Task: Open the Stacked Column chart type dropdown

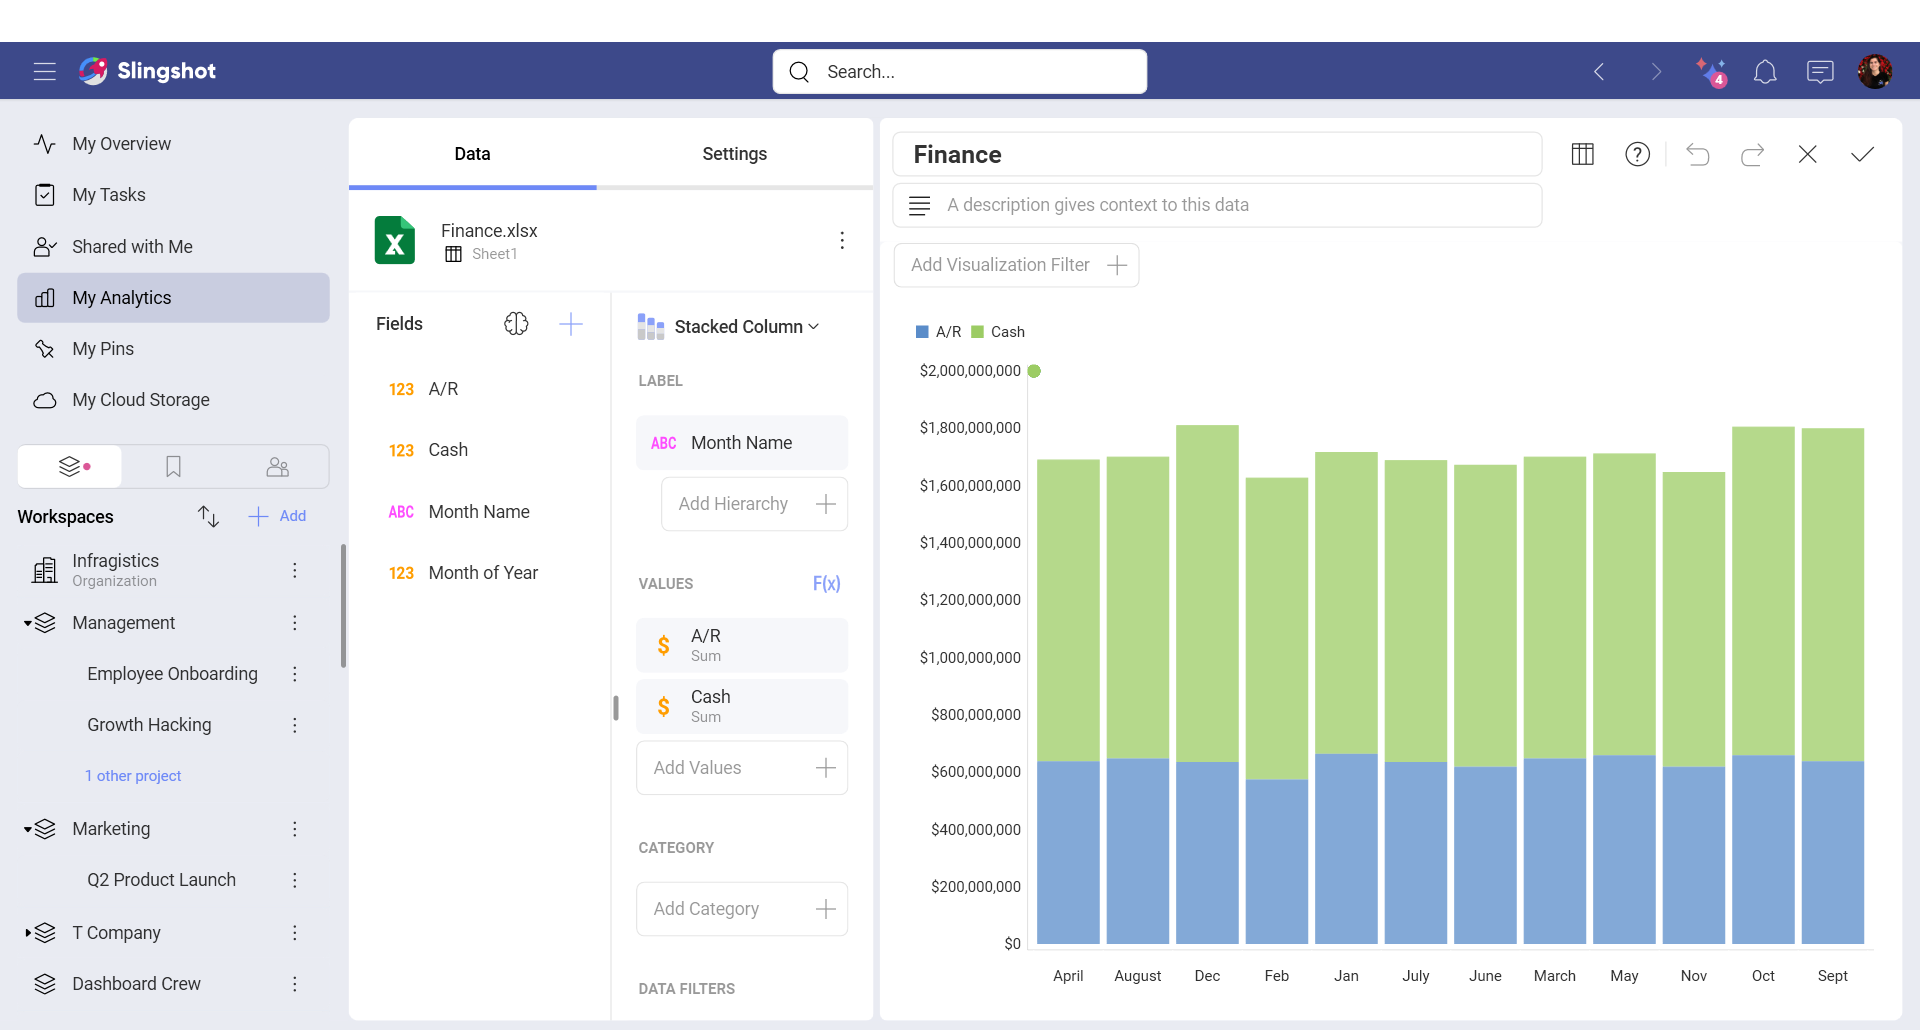Action: (x=728, y=327)
